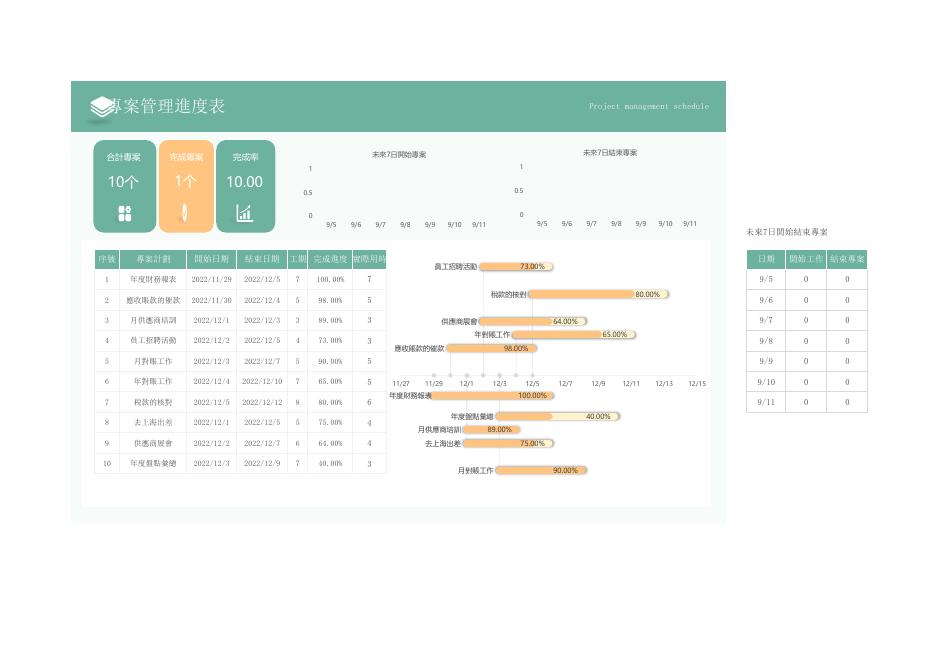
Task: Click the 12/9 label on Gantt axis
Action: click(x=598, y=384)
